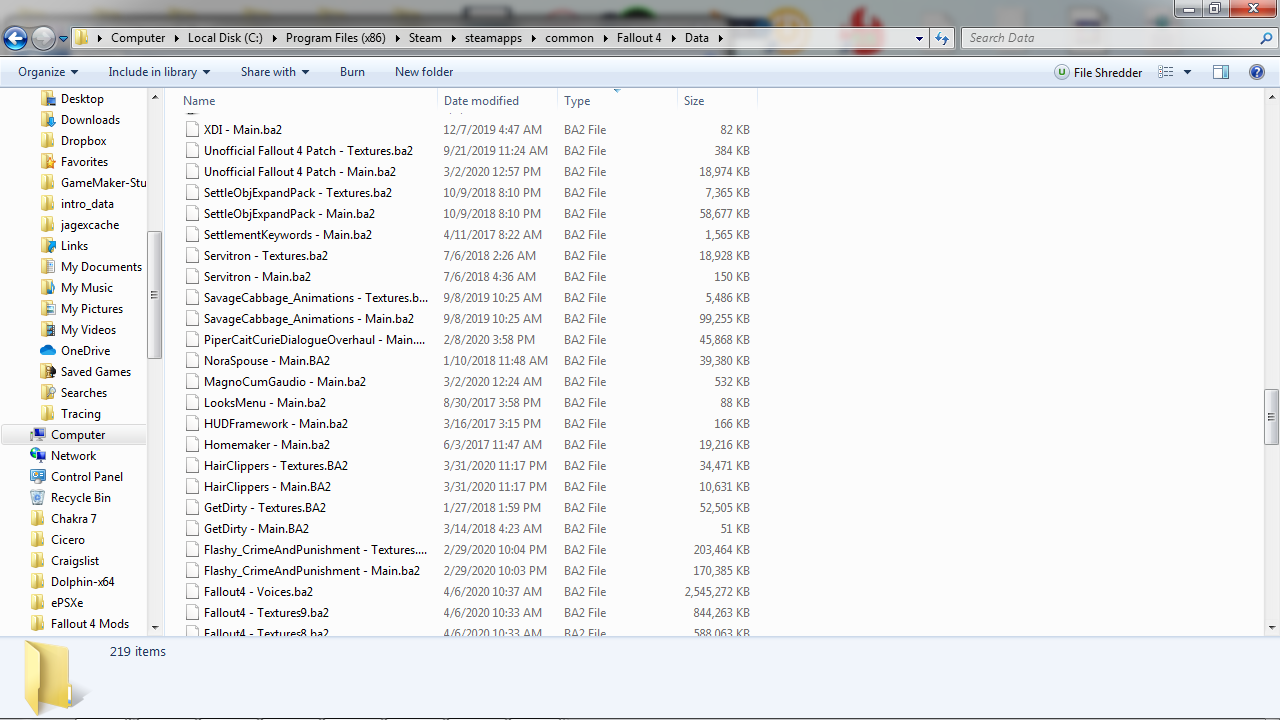Open the Include in library dropdown
The image size is (1280, 720).
159,72
